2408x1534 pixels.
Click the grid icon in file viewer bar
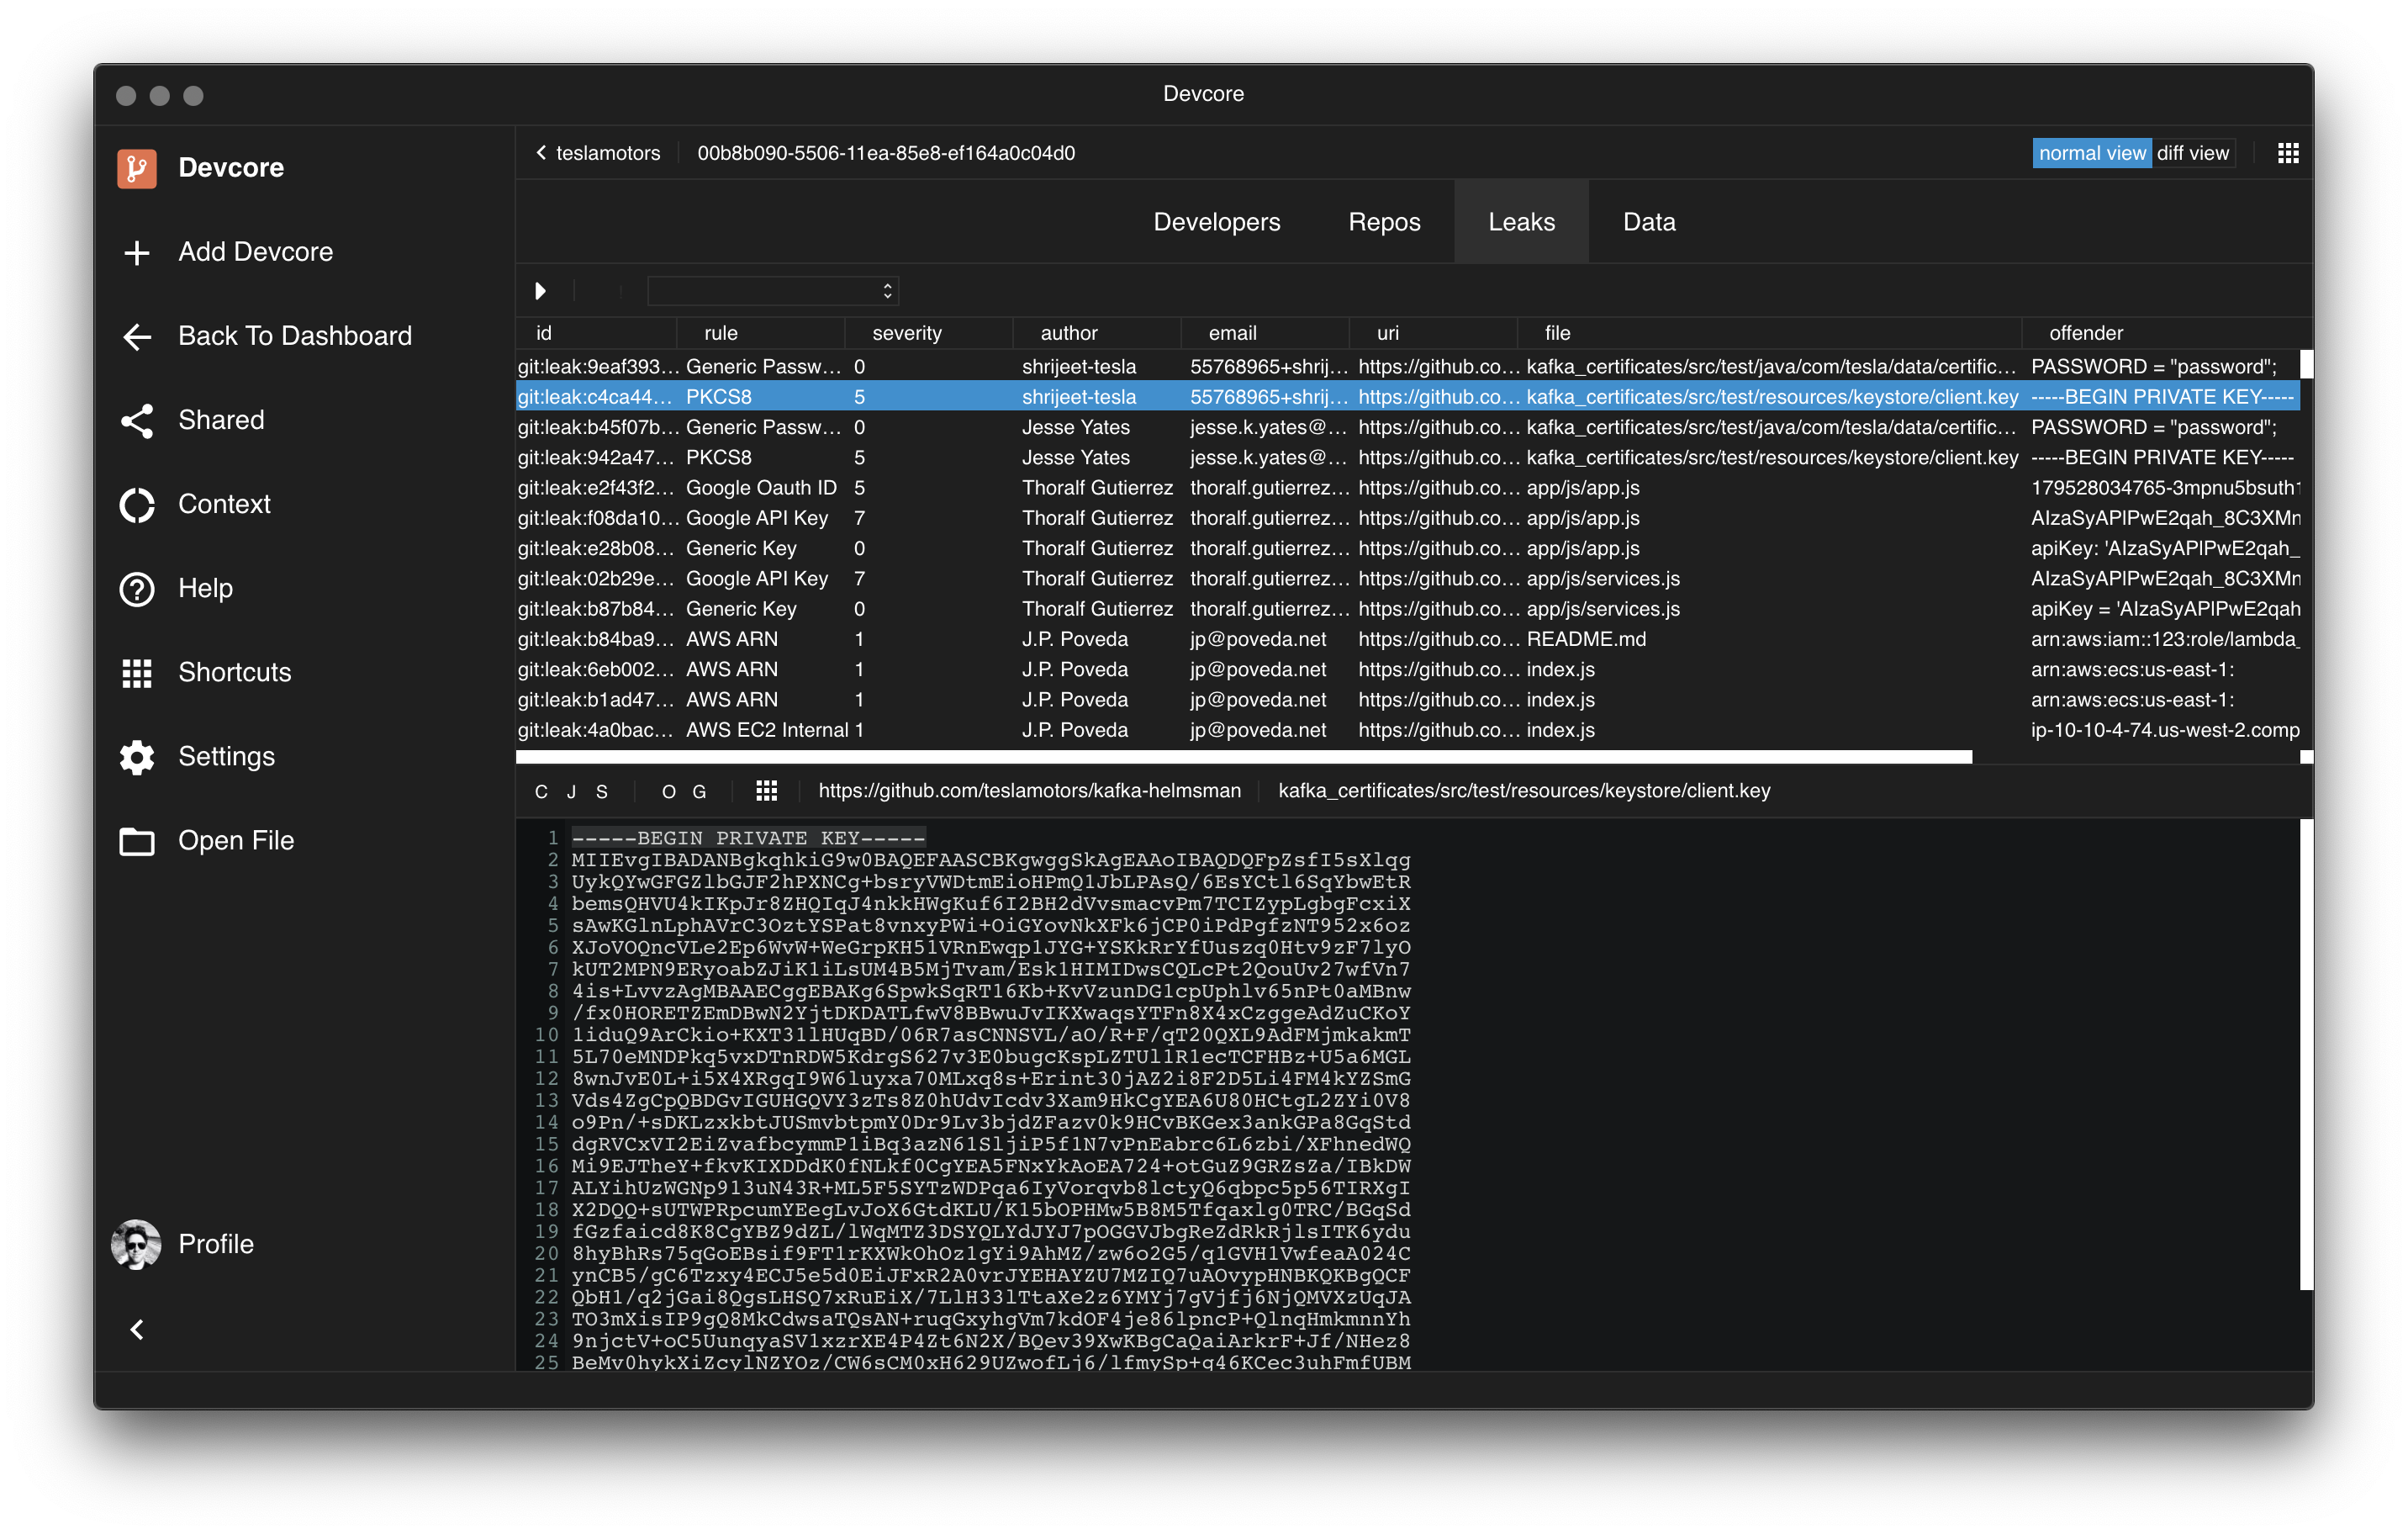coord(766,790)
